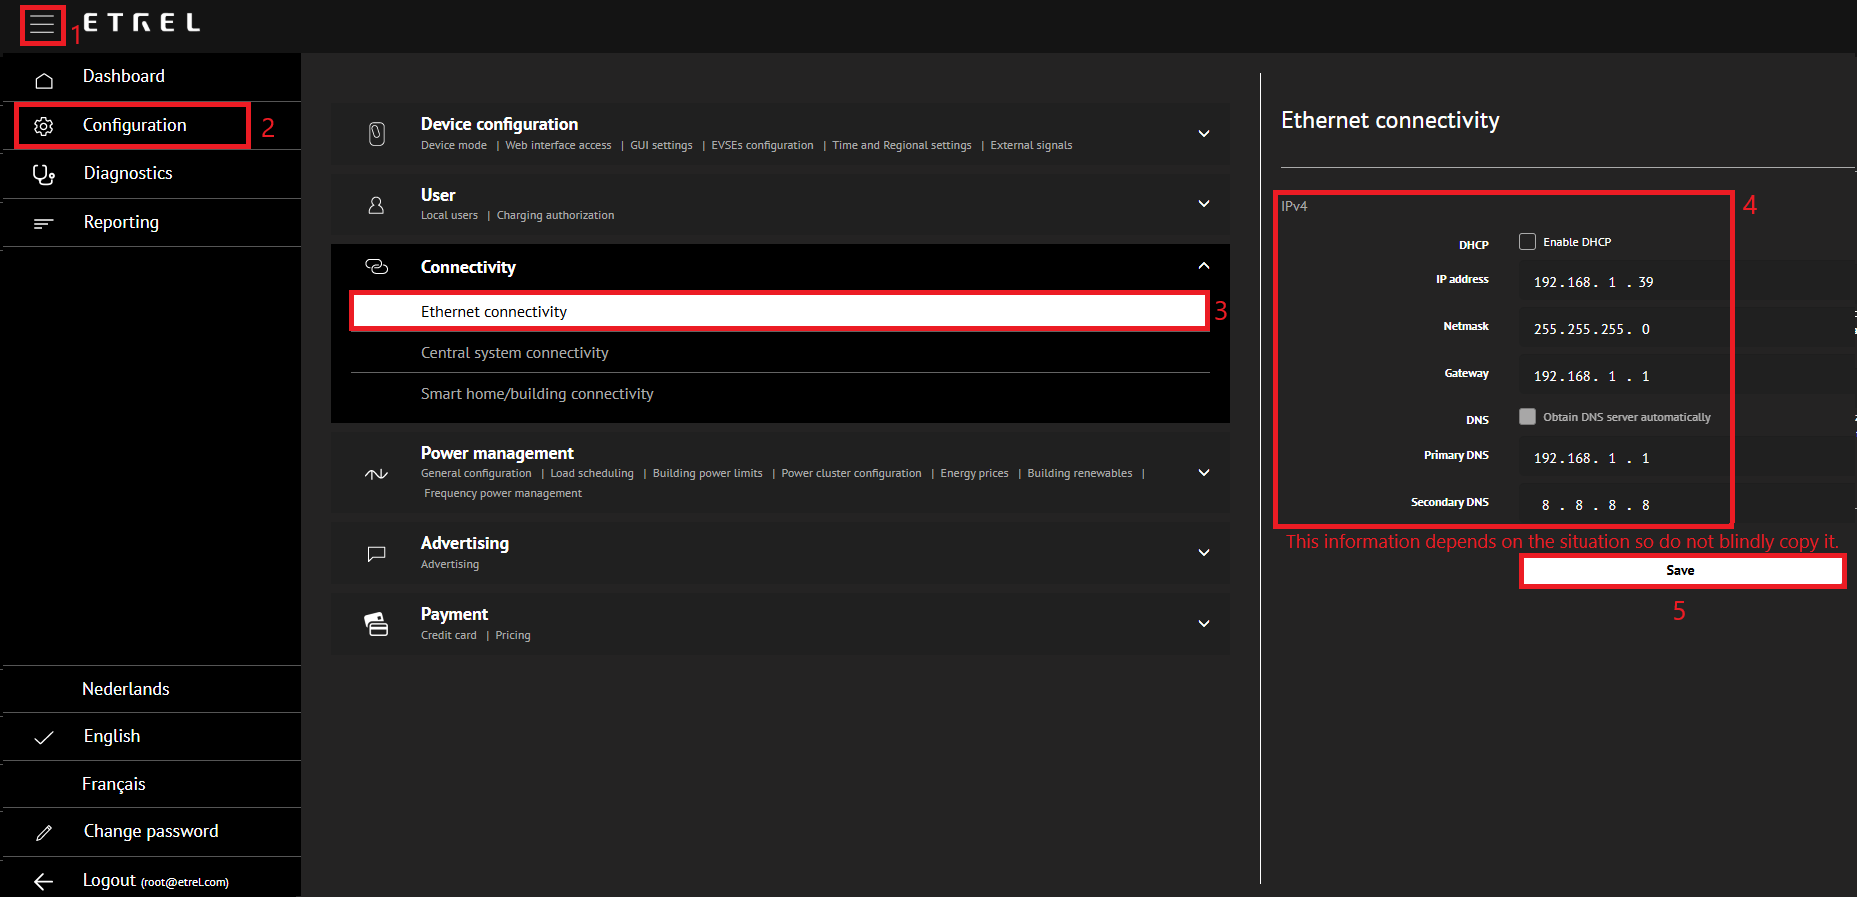Collapse the Connectivity section chevron
This screenshot has width=1857, height=897.
pos(1203,266)
